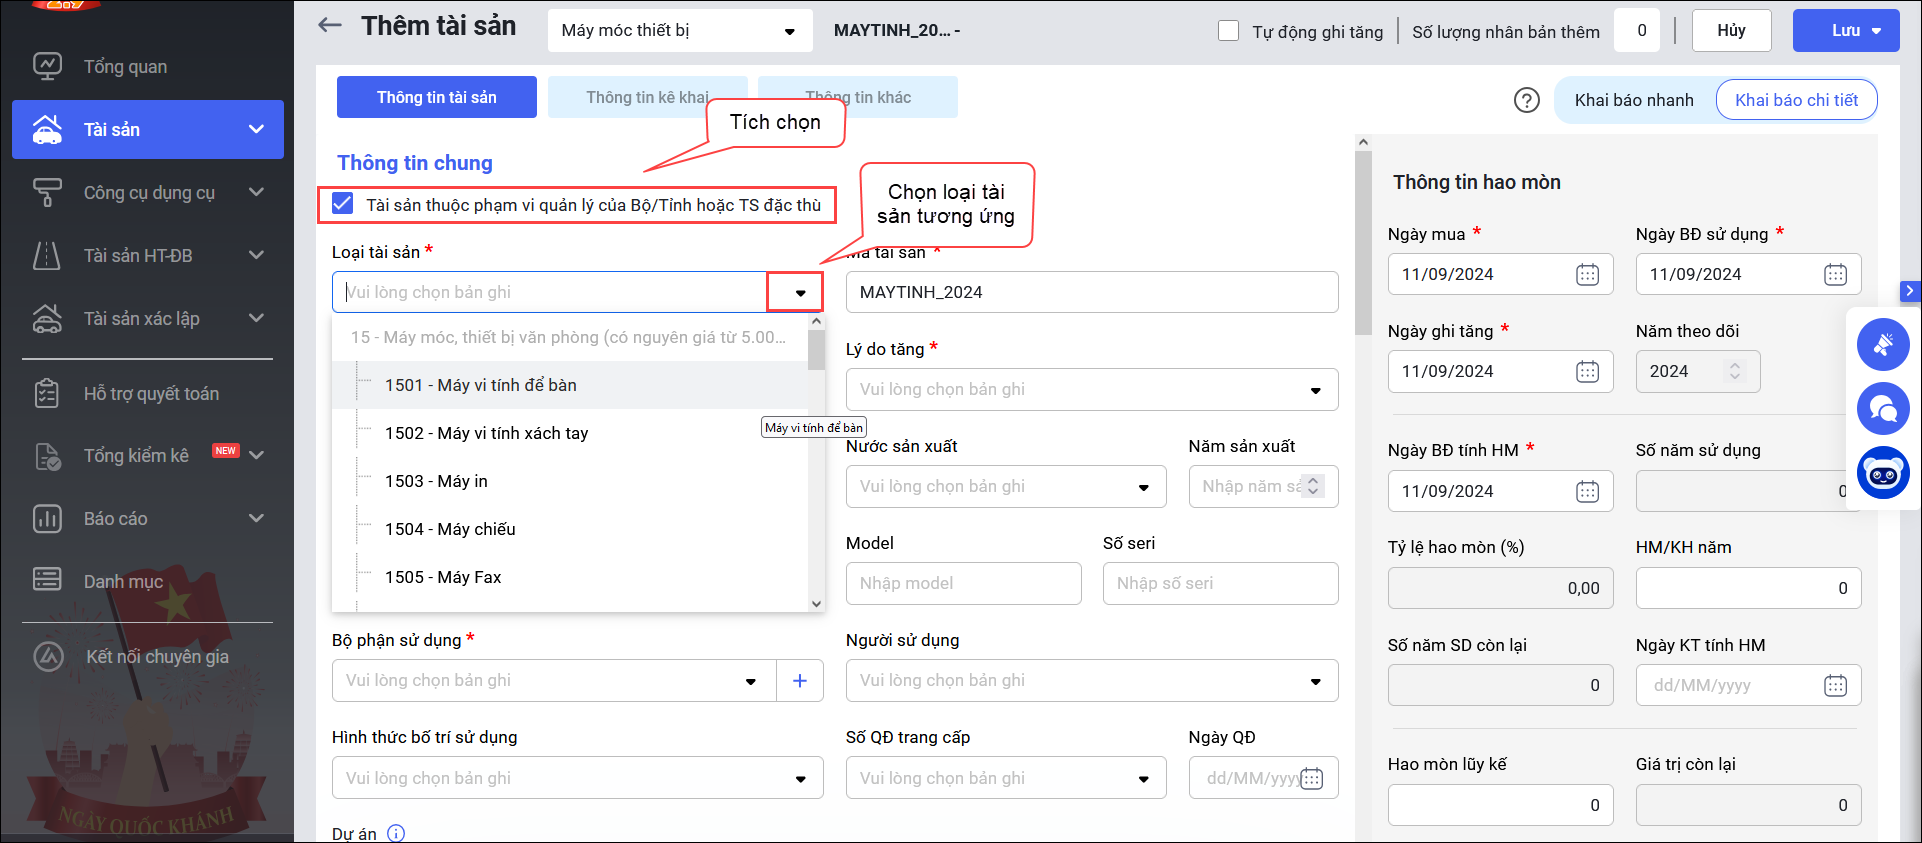Screen dimensions: 1922x843
Task: Open calendar for Ngày mua
Action: (x=1588, y=274)
